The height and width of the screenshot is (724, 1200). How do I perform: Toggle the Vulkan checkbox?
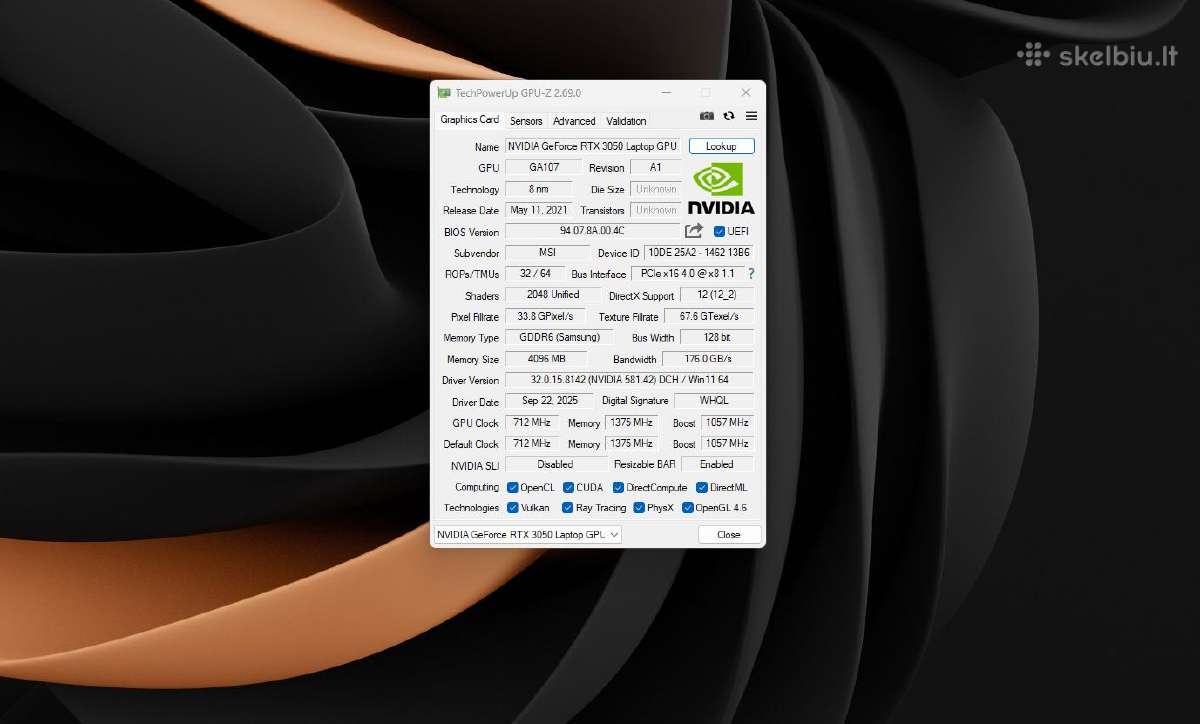pos(512,508)
